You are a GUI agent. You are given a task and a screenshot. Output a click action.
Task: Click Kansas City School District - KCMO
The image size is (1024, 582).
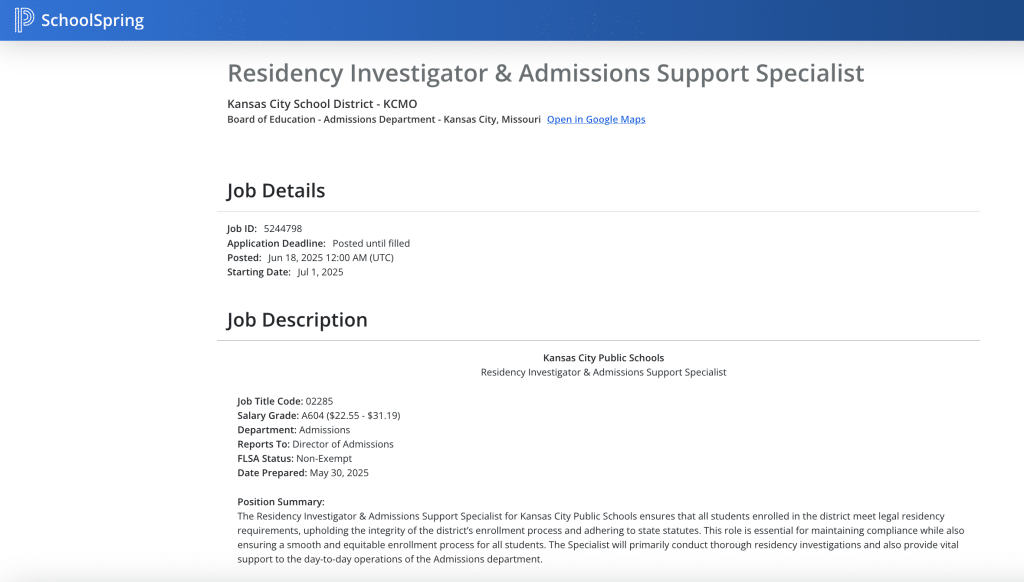(322, 104)
